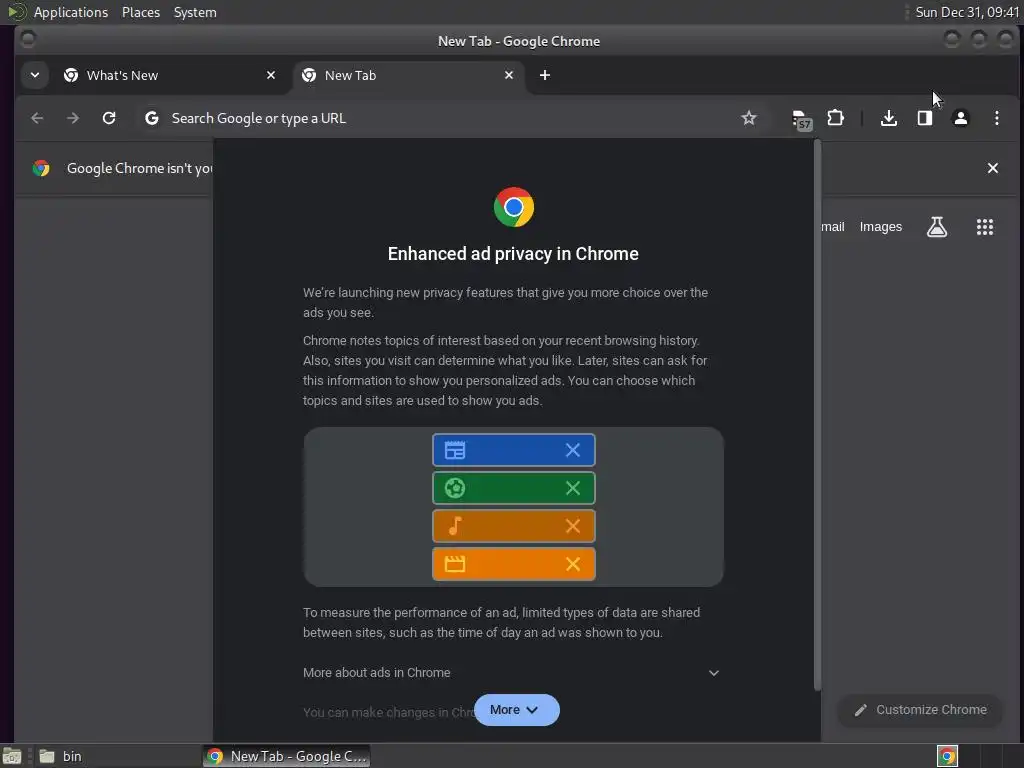Open the extension icon with S7 badge
The image size is (1024, 768).
click(801, 120)
